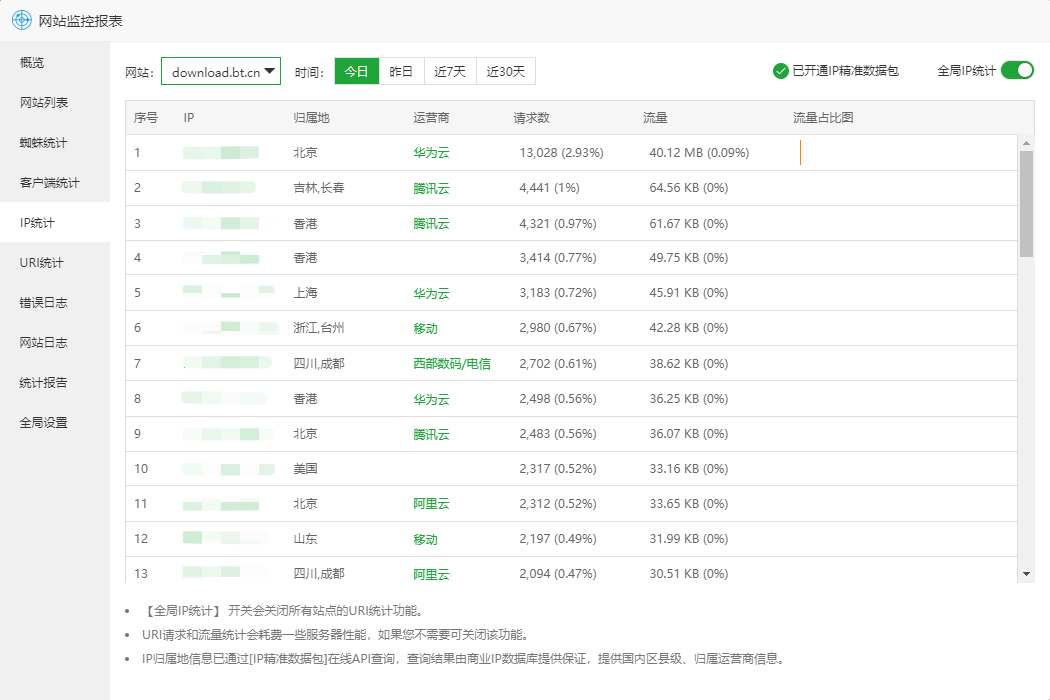Click the 山东 location cell
Screen dimensions: 1050x700
(x=305, y=539)
